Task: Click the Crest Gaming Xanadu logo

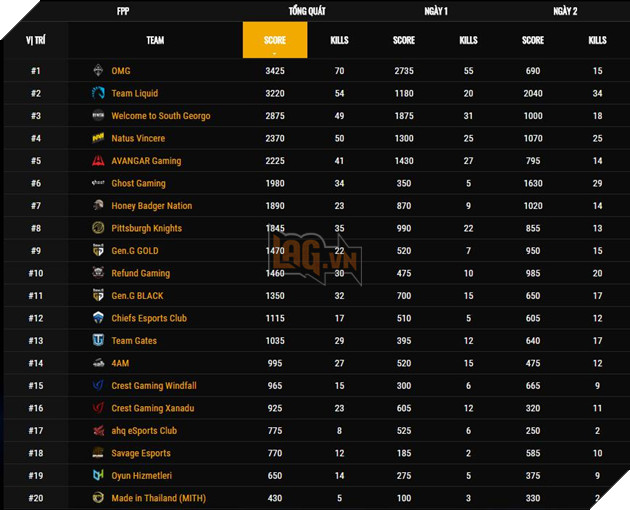Action: click(98, 408)
